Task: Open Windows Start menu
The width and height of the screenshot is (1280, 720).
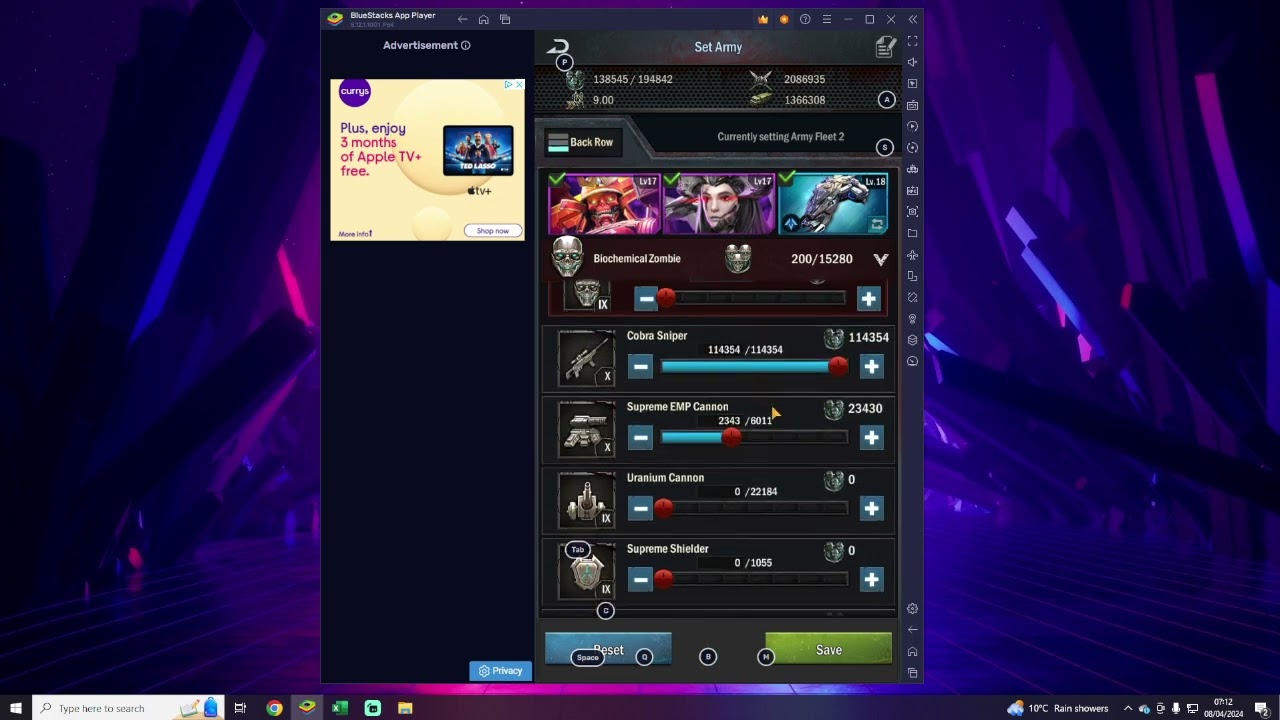Action: (16, 708)
